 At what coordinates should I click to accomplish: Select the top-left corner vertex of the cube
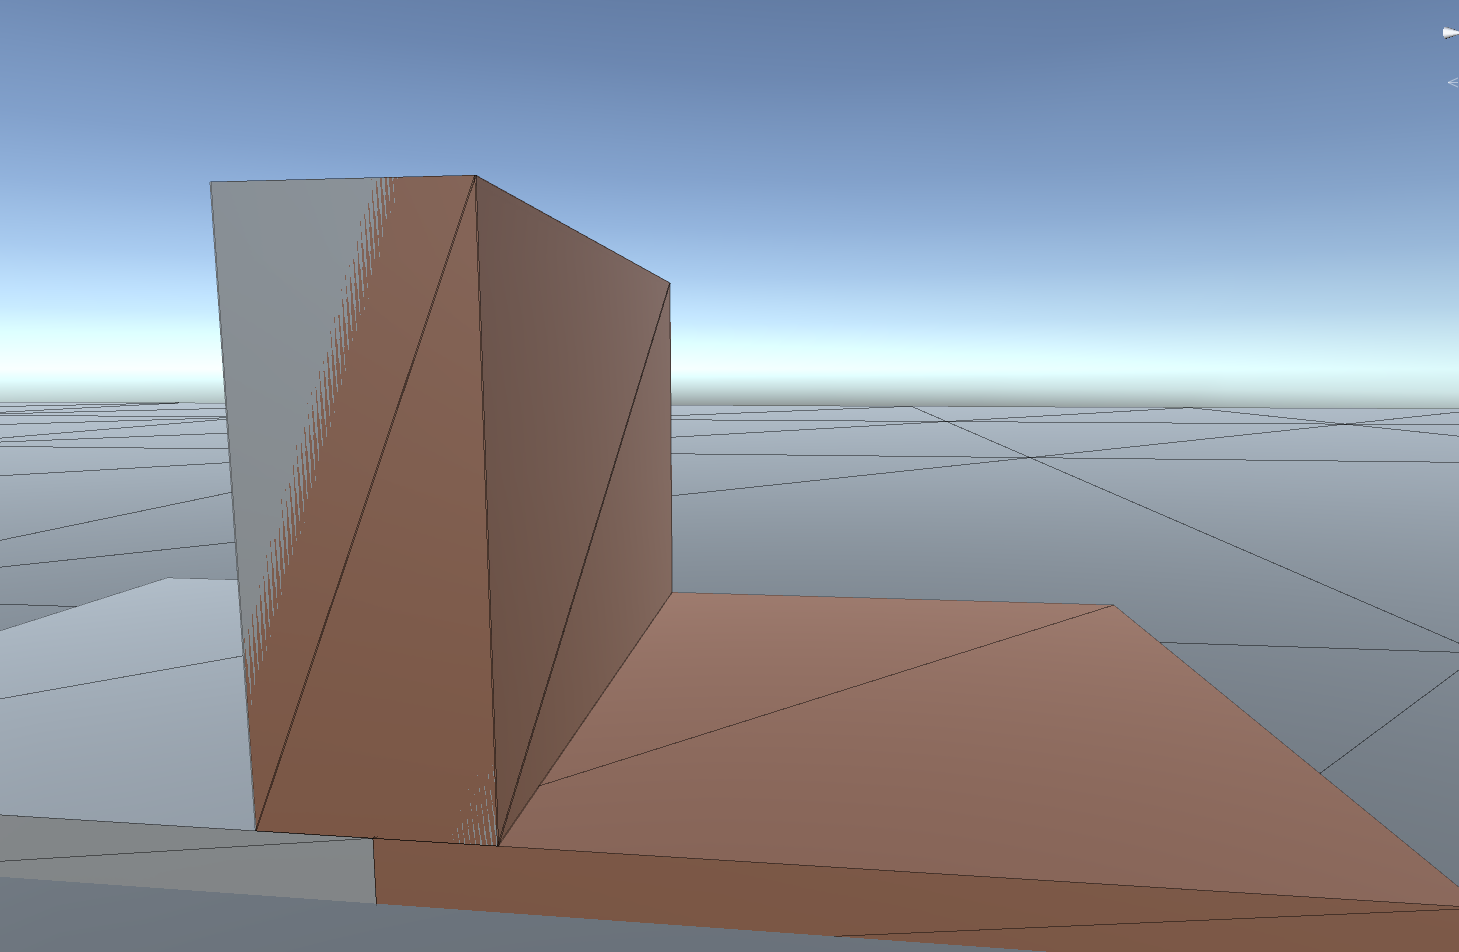210,182
